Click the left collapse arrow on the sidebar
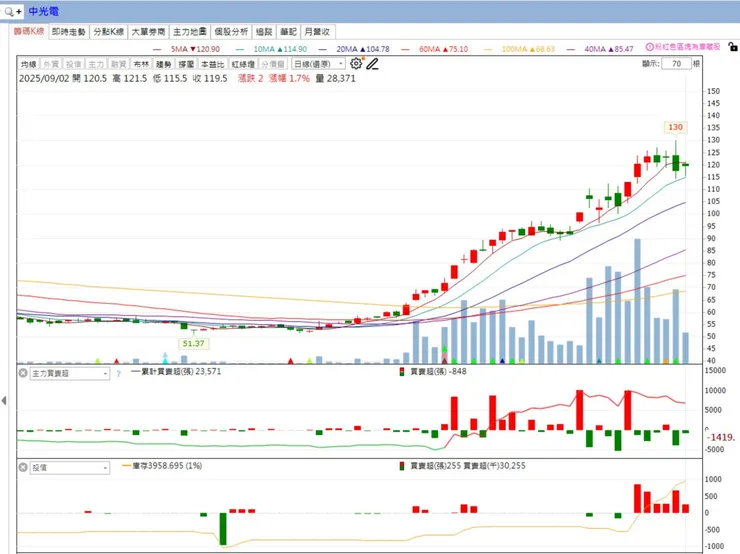The width and height of the screenshot is (740, 554). click(x=4, y=401)
